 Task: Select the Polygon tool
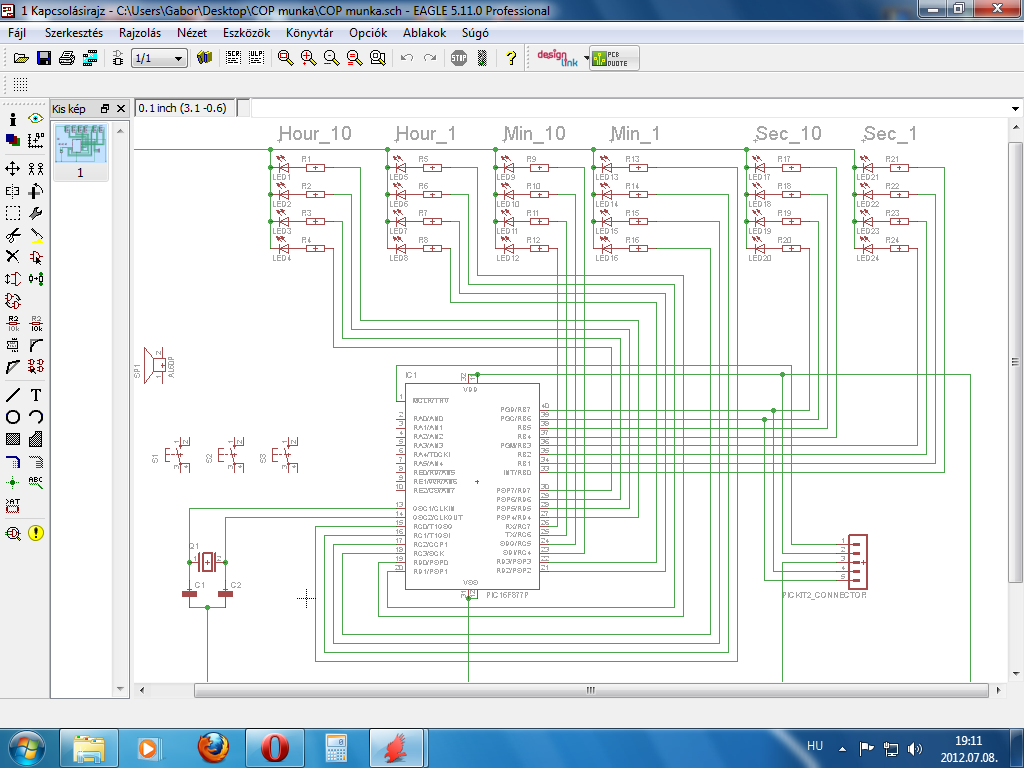[36, 440]
